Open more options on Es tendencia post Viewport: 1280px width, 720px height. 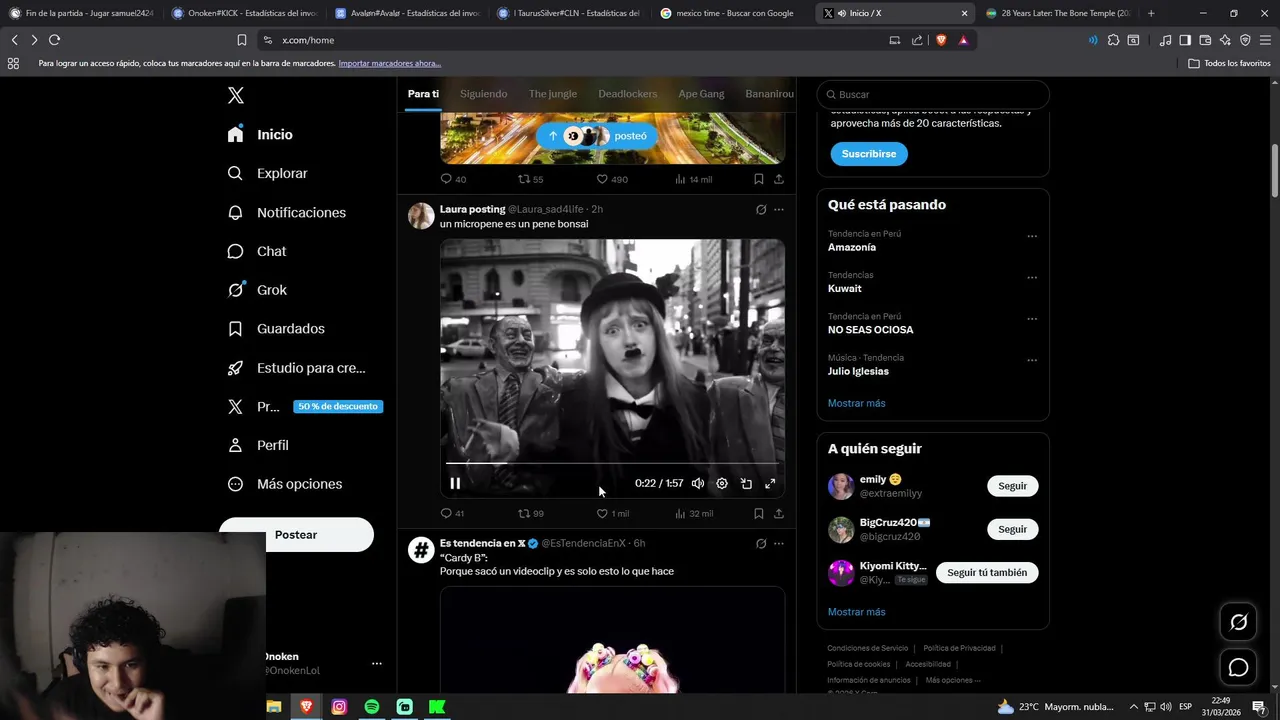tap(779, 543)
